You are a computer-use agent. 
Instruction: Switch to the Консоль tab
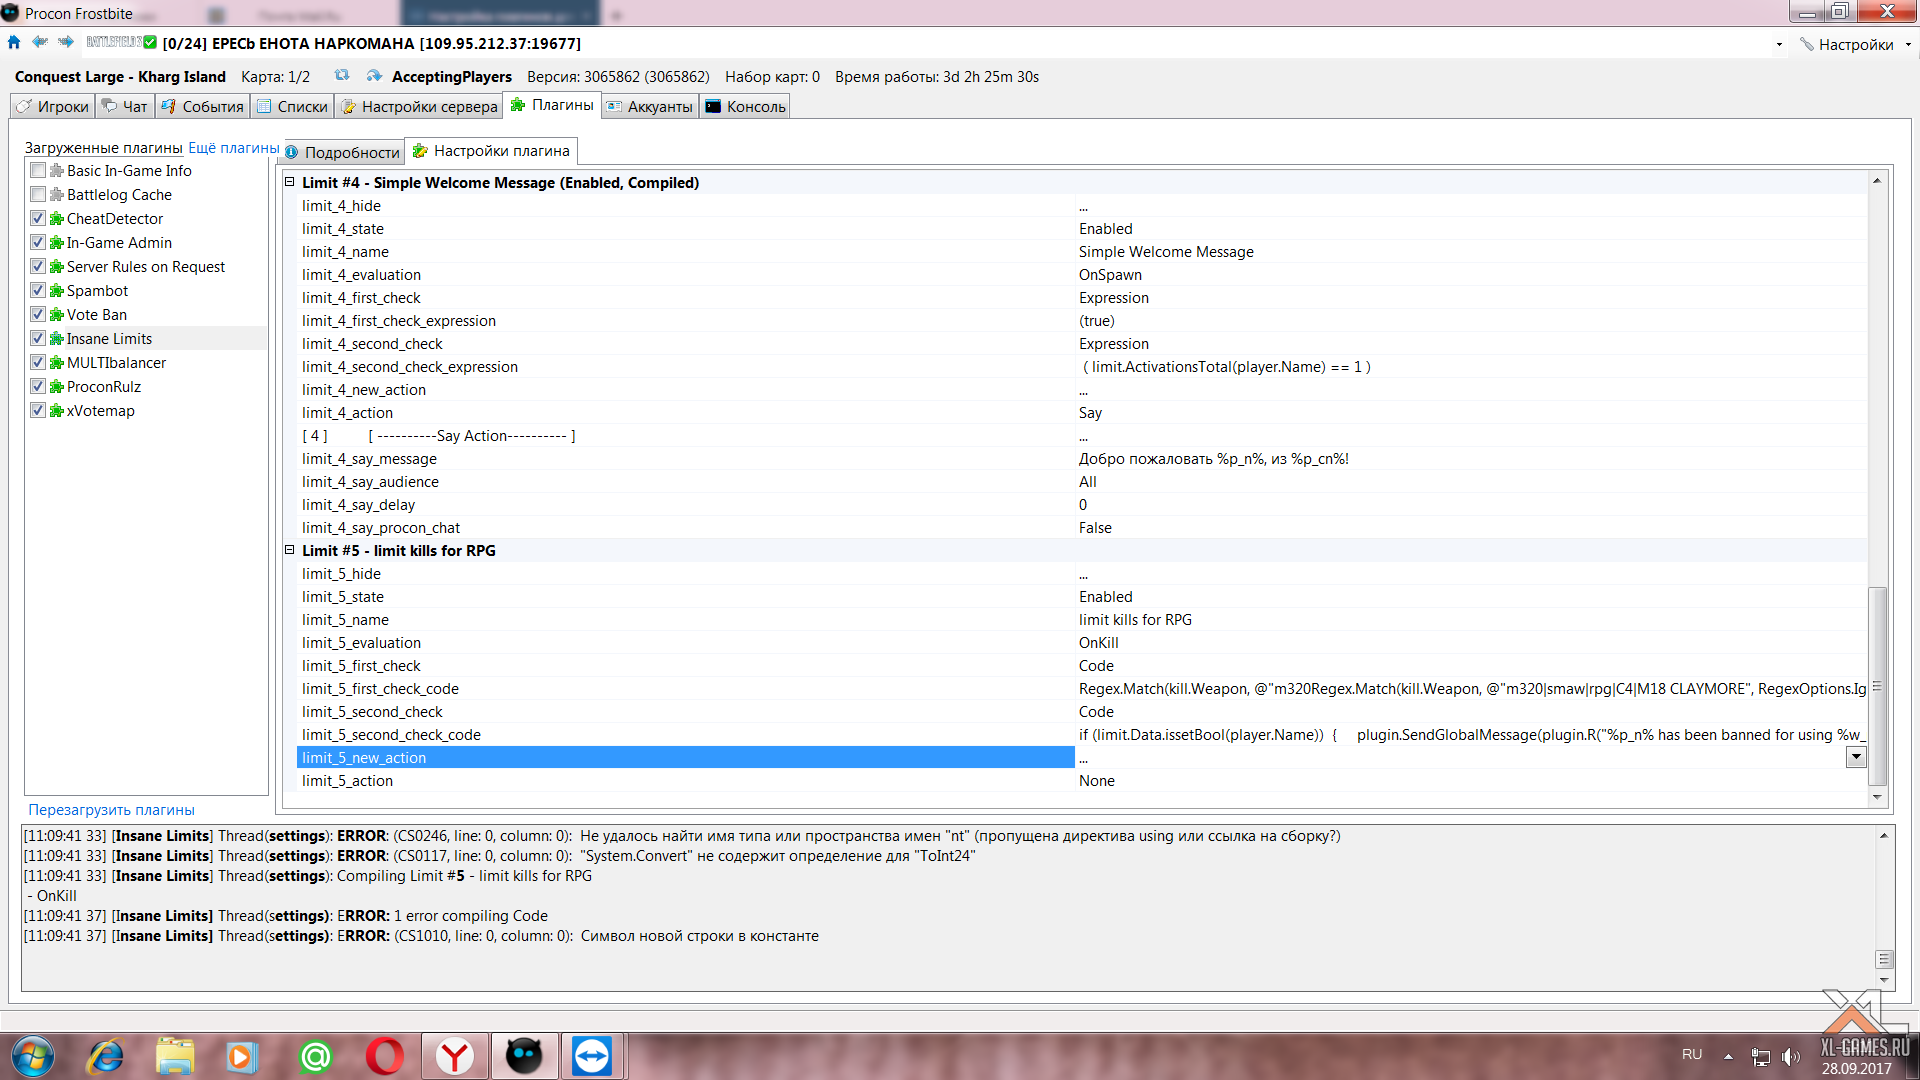745,106
